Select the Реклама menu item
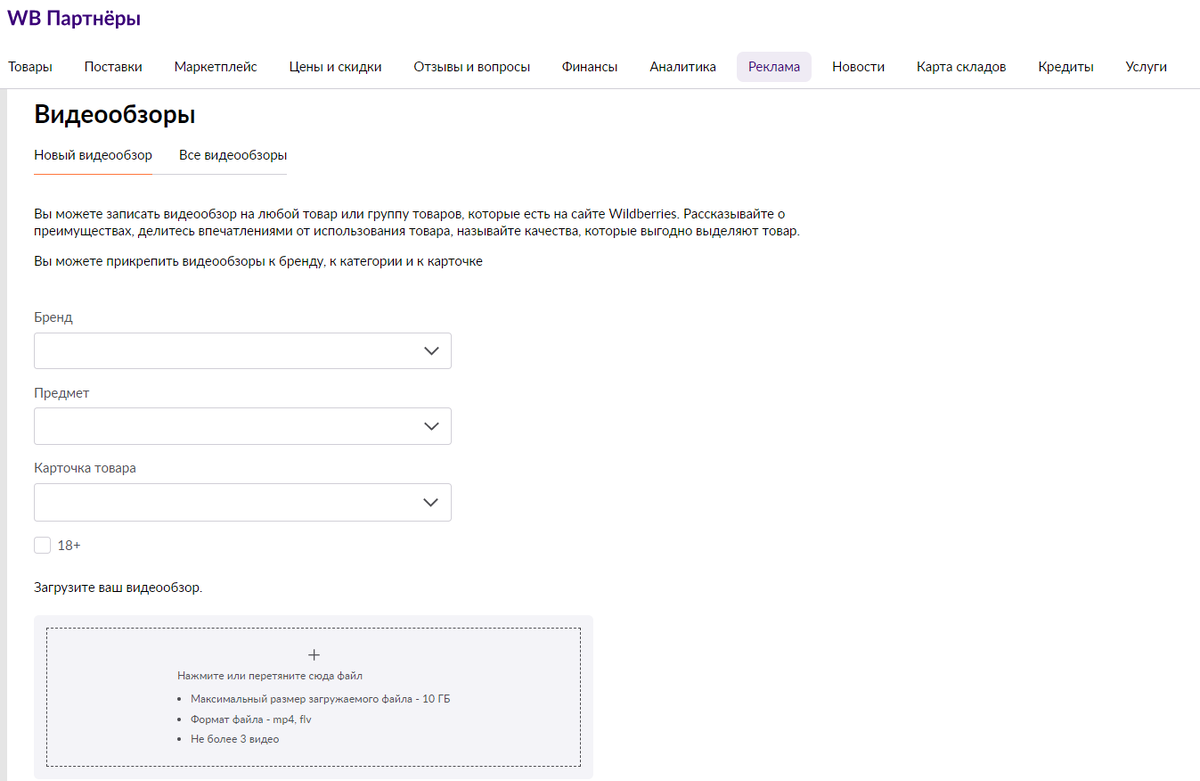The height and width of the screenshot is (781, 1200). pyautogui.click(x=774, y=67)
